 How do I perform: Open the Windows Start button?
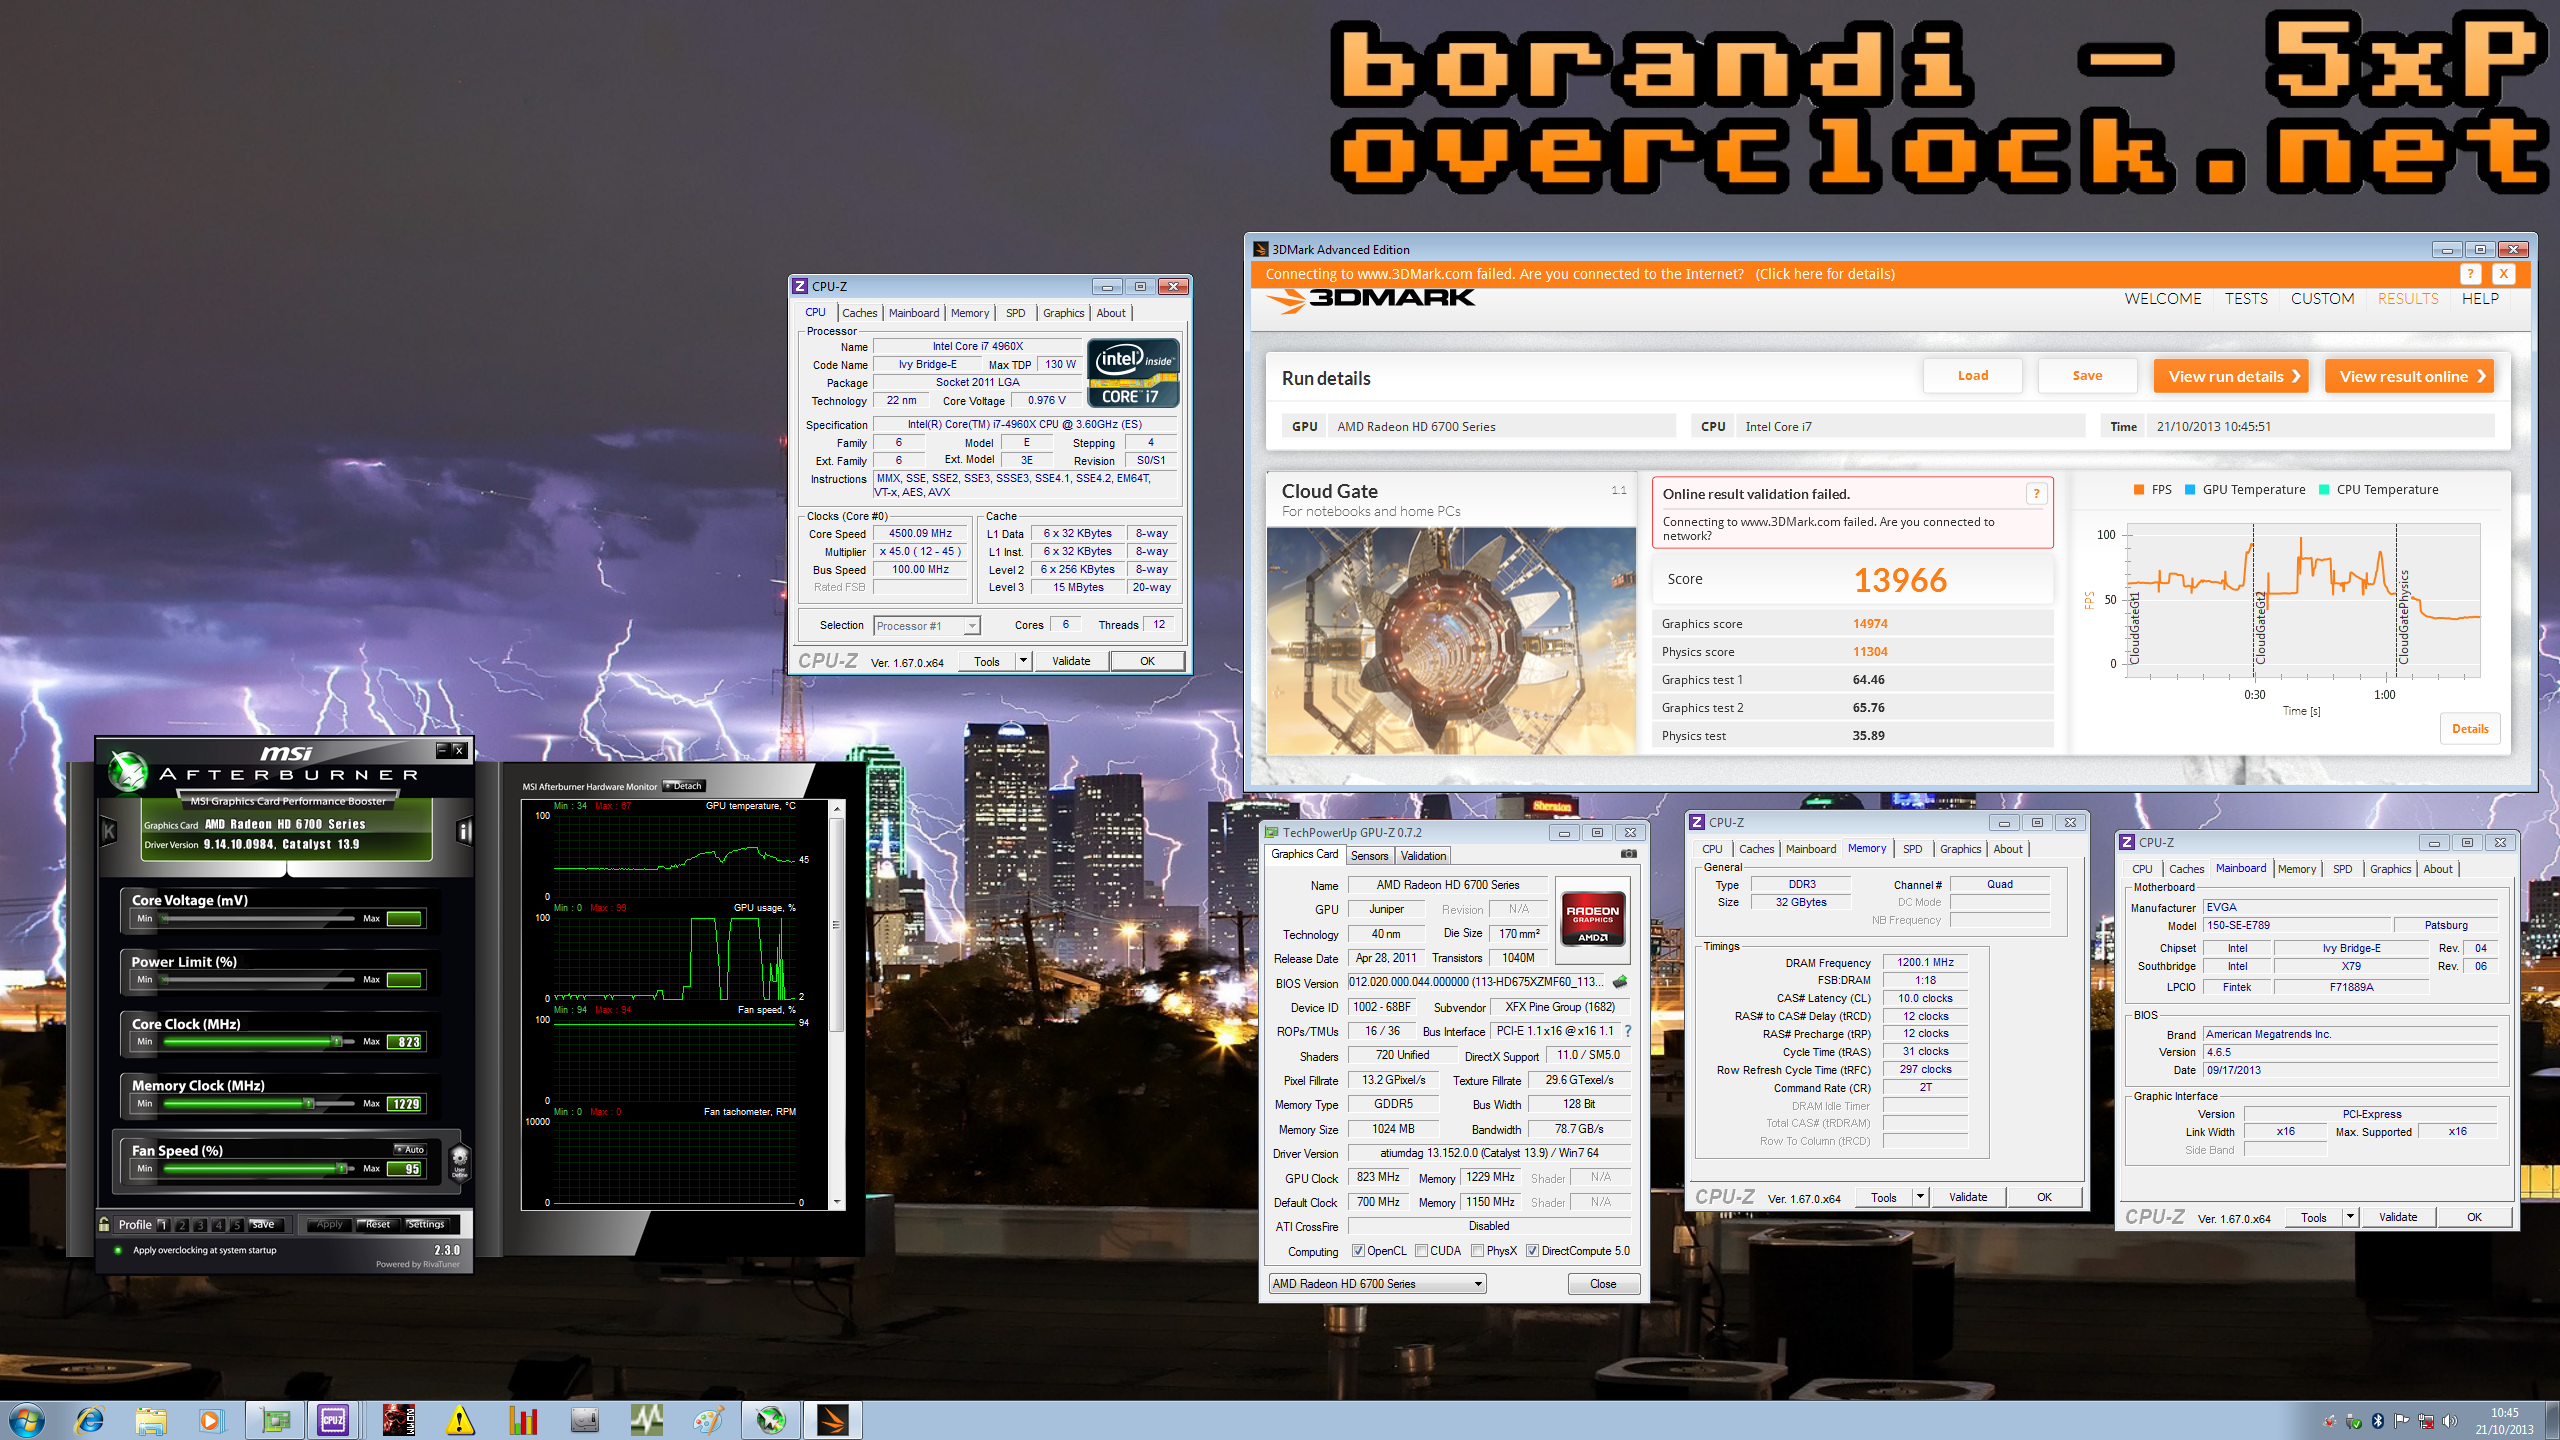[27, 1420]
